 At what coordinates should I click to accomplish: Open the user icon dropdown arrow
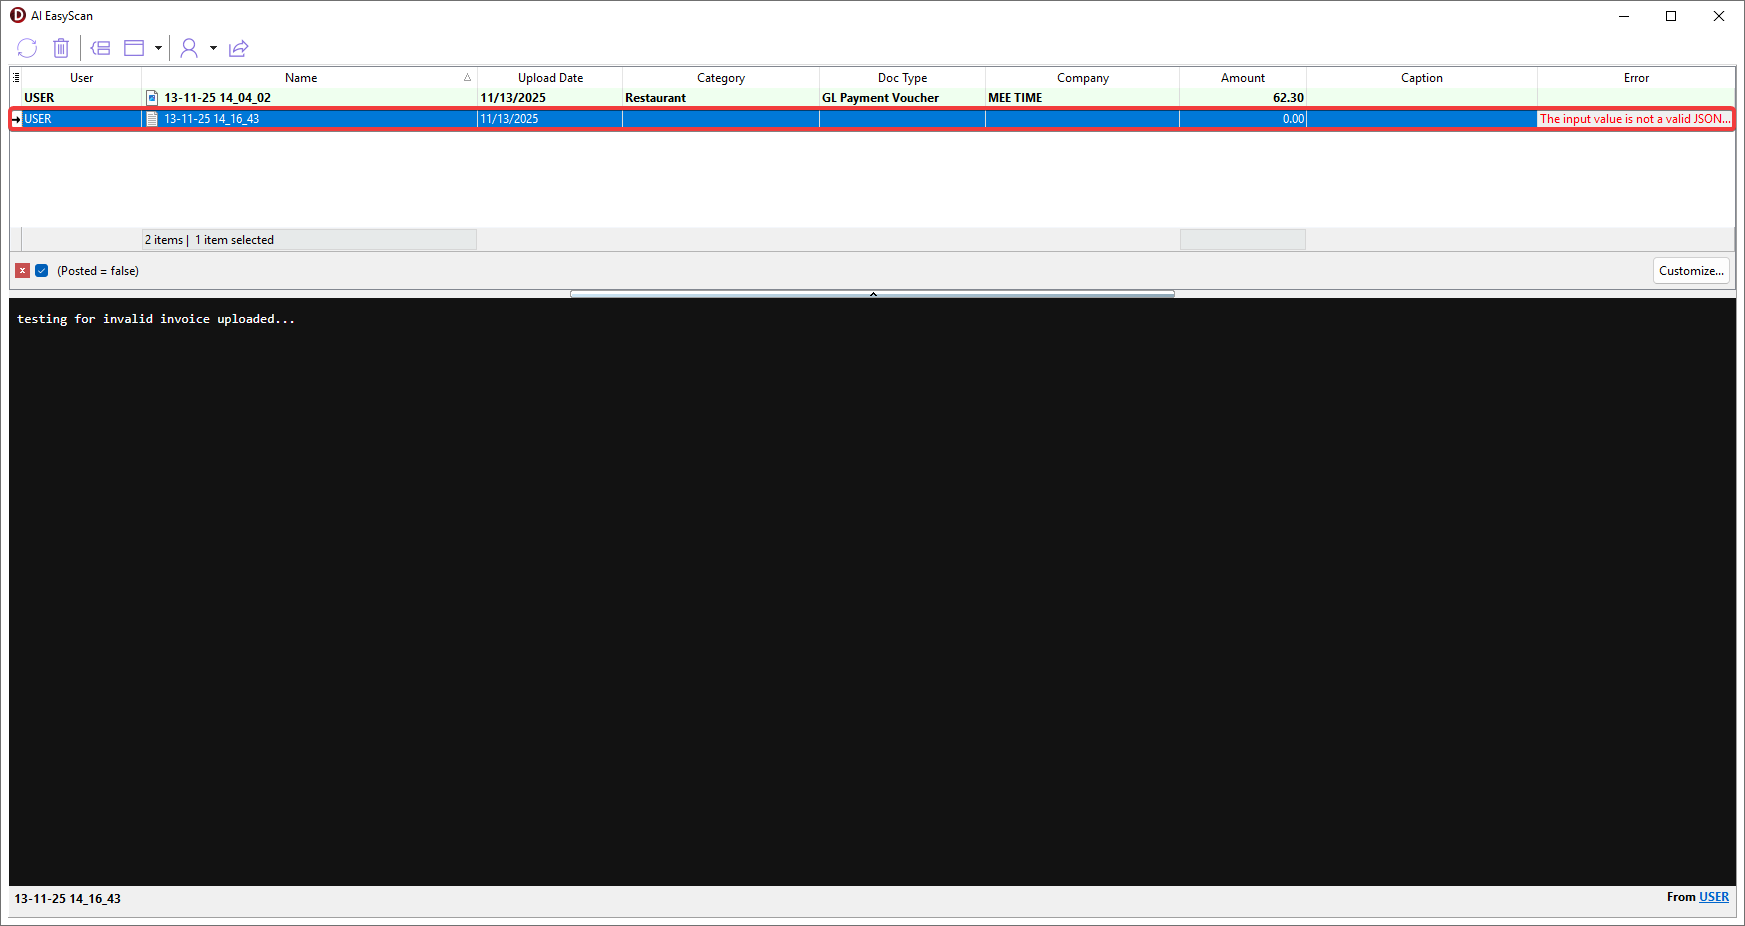click(213, 48)
